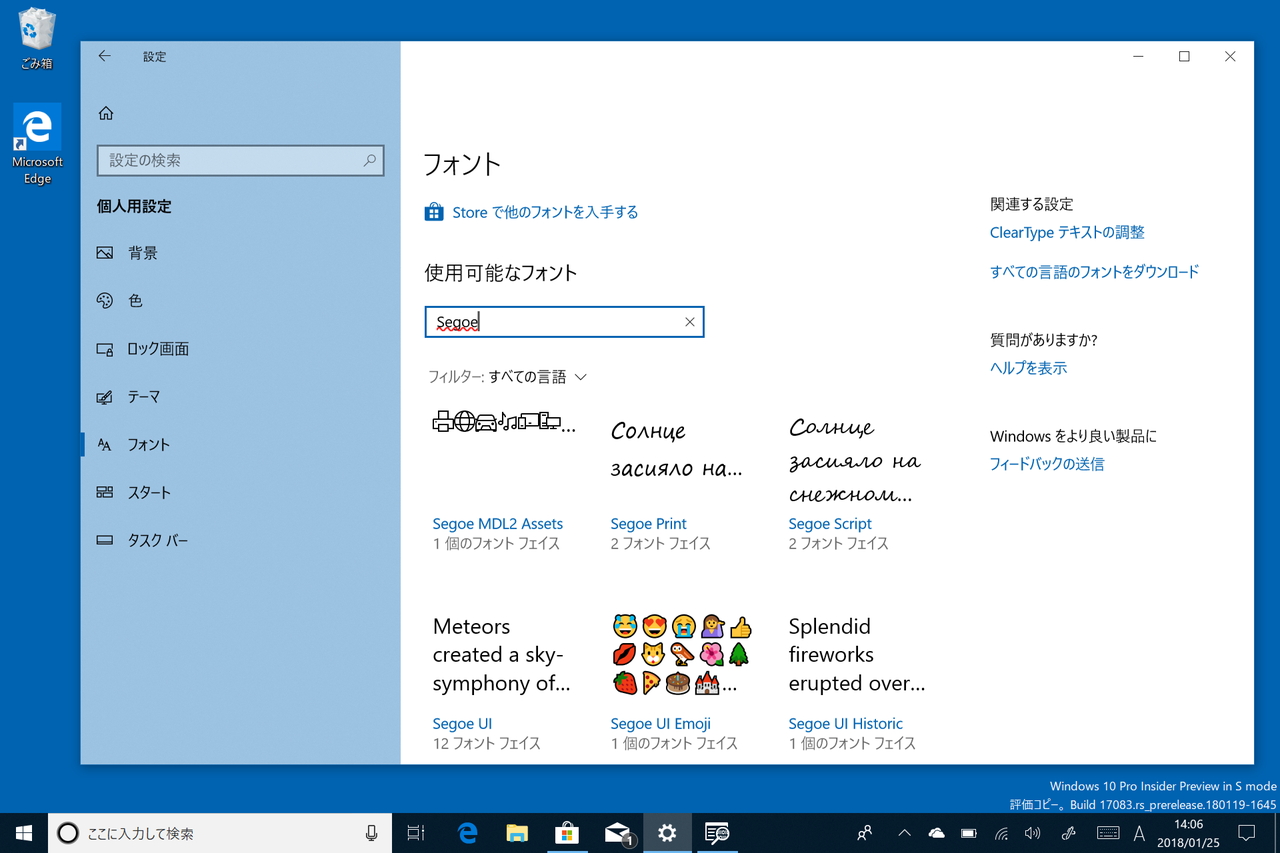Open the ヘルプを表示 link
1280x853 pixels.
1028,368
